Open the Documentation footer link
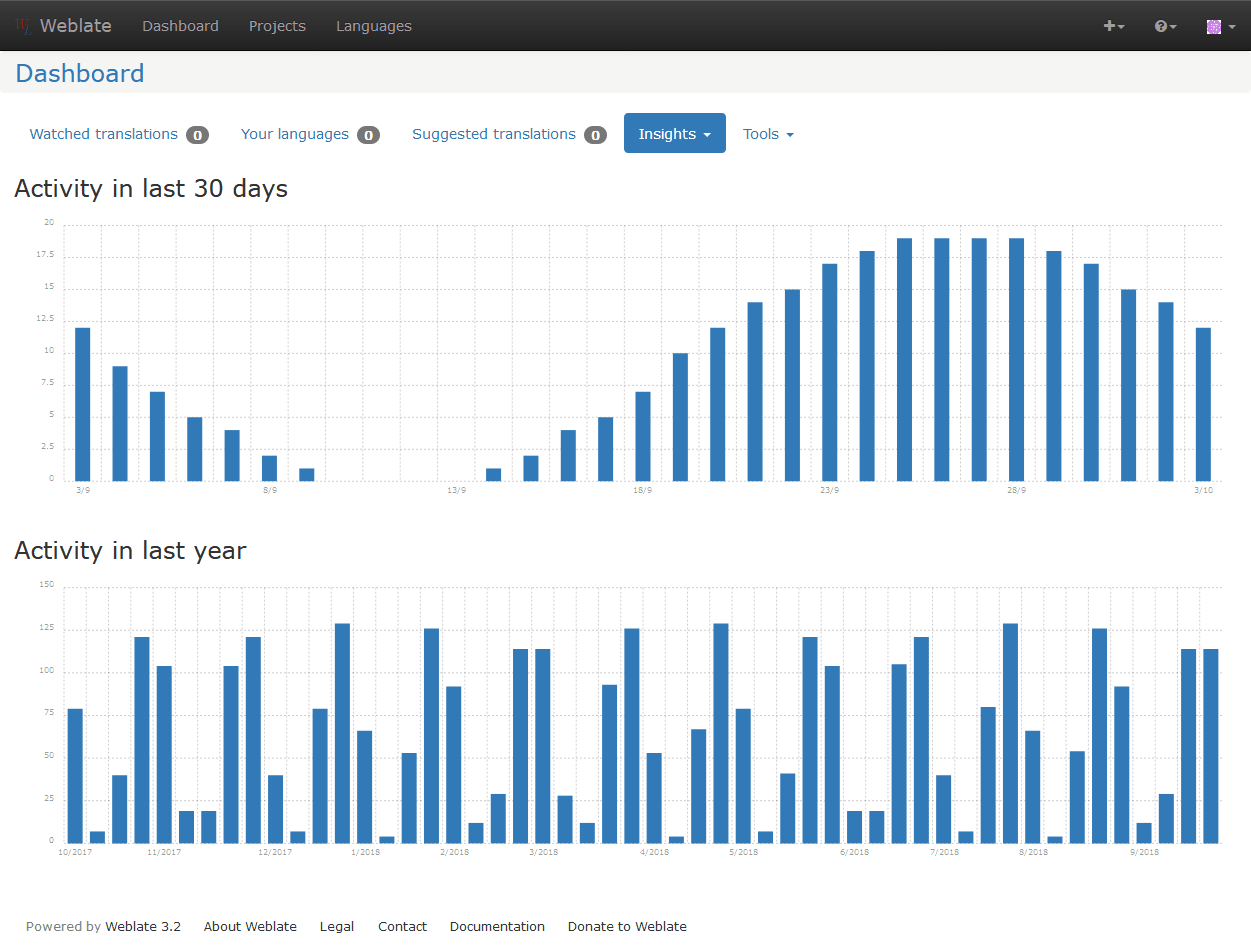Image resolution: width=1251 pixels, height=946 pixels. coord(497,927)
